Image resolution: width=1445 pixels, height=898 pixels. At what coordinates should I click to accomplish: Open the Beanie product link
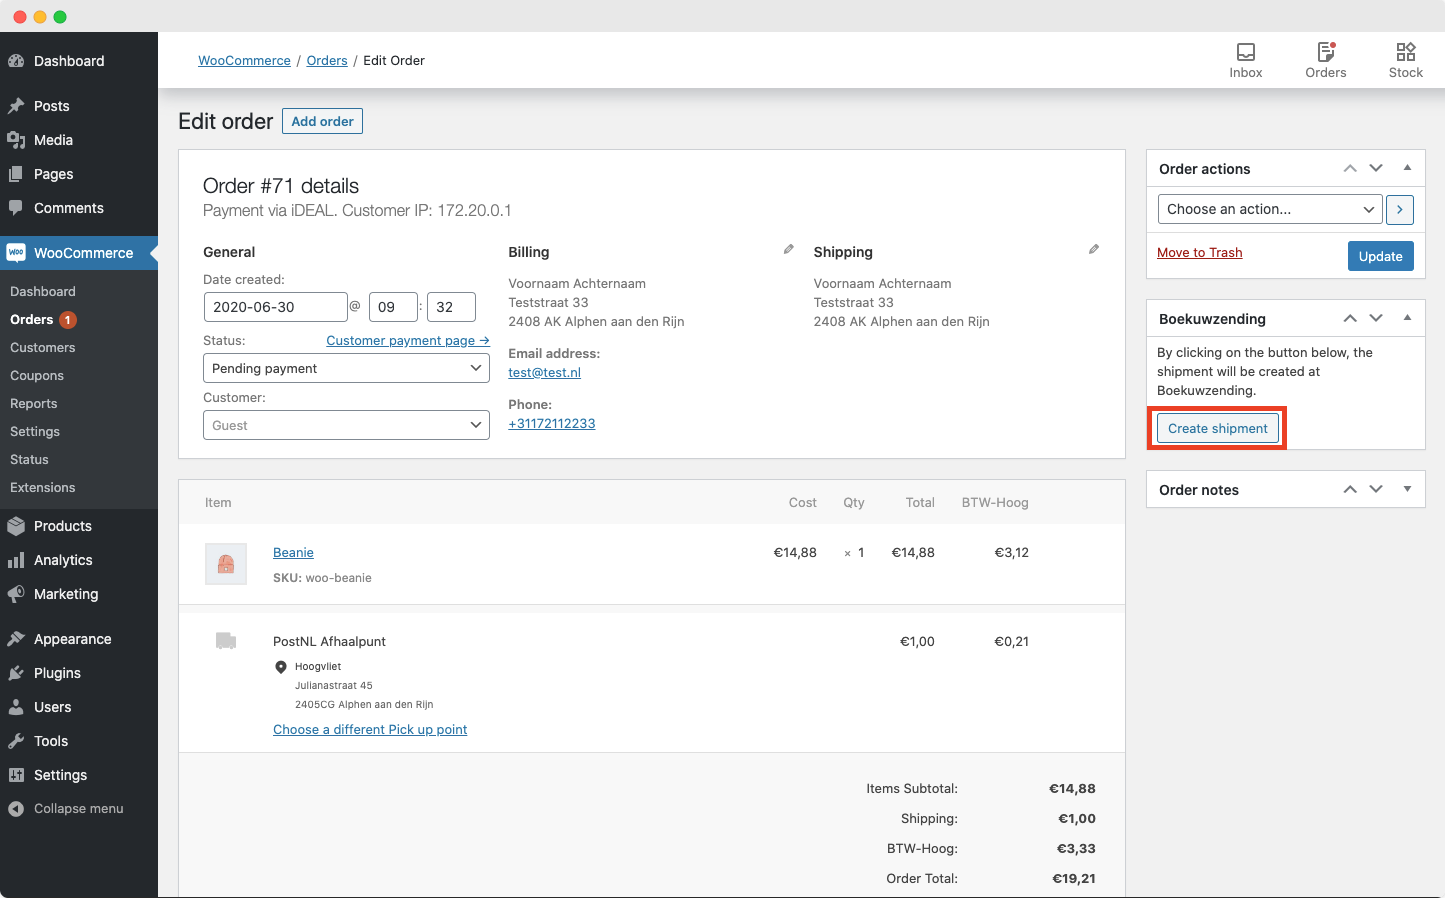(293, 553)
